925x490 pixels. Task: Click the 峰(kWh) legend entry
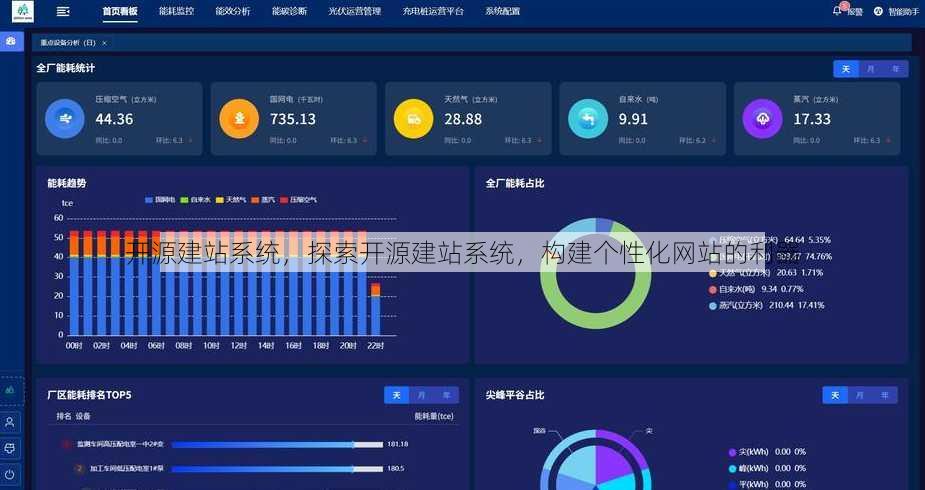click(767, 468)
